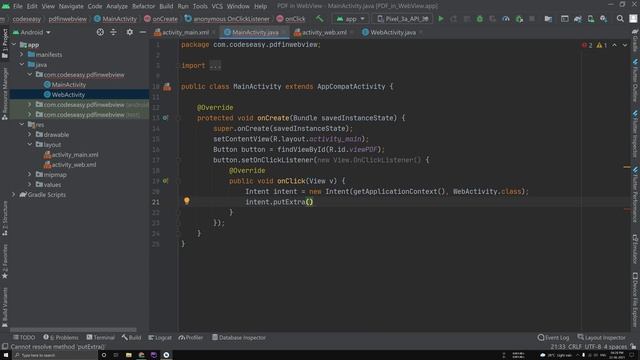
Task: Open the File menu
Action: click(18, 6)
